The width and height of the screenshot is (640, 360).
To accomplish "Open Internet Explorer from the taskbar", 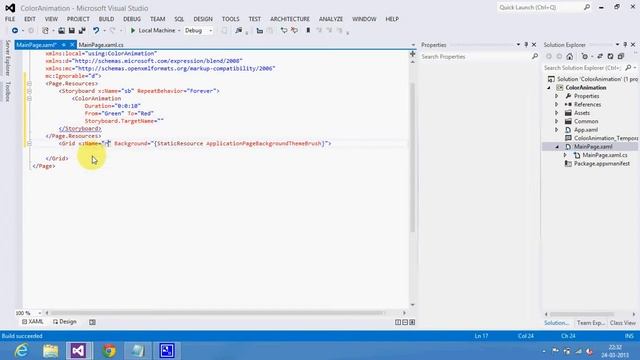I will coord(21,351).
